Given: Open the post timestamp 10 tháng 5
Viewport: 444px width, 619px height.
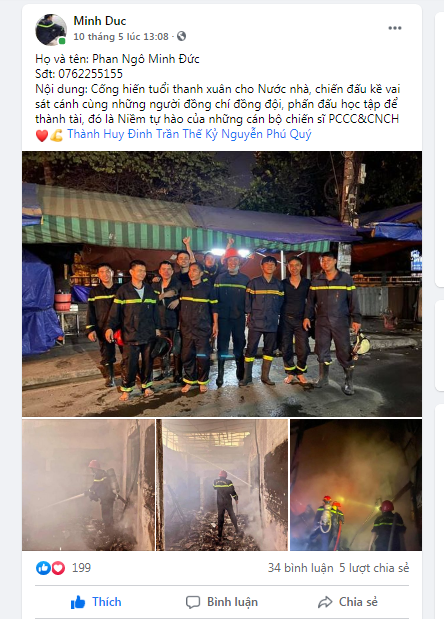Looking at the screenshot, I should click(121, 37).
